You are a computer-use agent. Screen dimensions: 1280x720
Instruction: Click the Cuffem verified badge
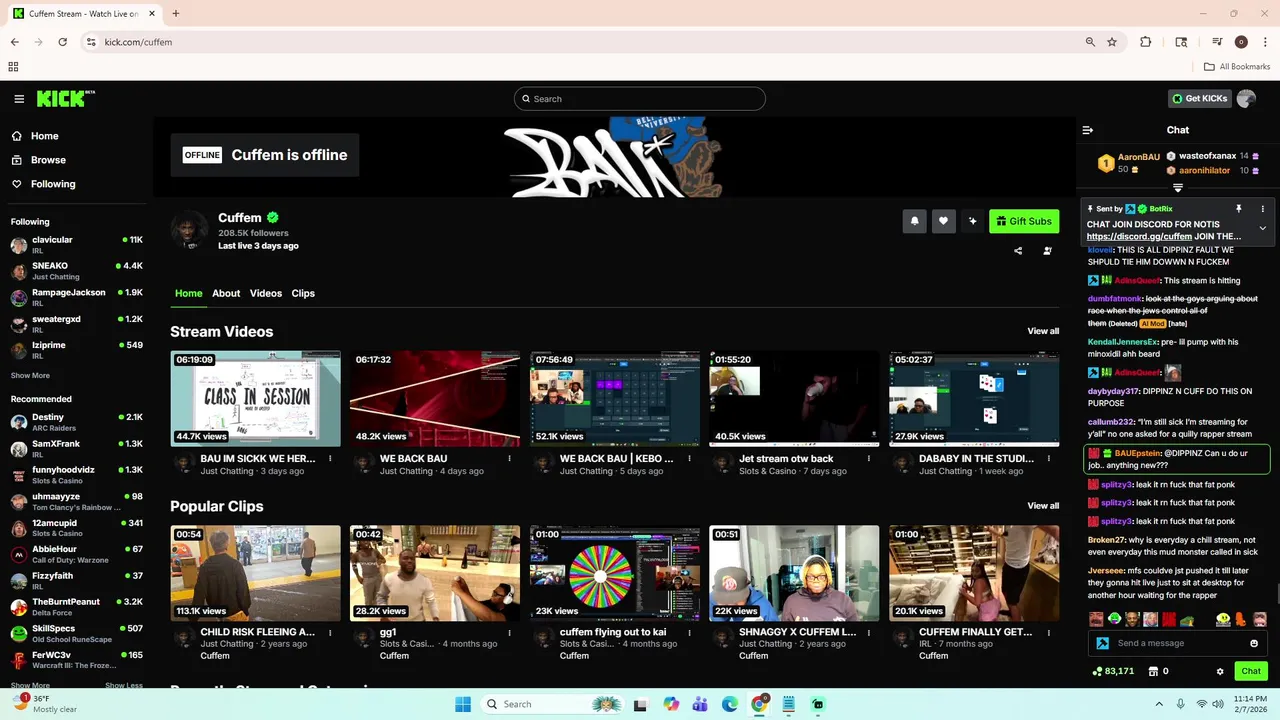[x=272, y=218]
